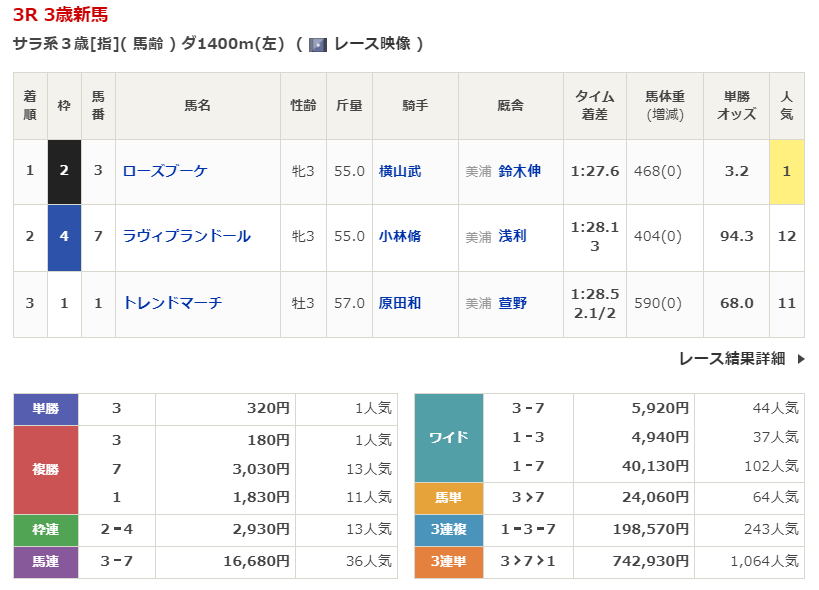
Task: Open trainer 鈴木伸 profile
Action: (x=519, y=171)
